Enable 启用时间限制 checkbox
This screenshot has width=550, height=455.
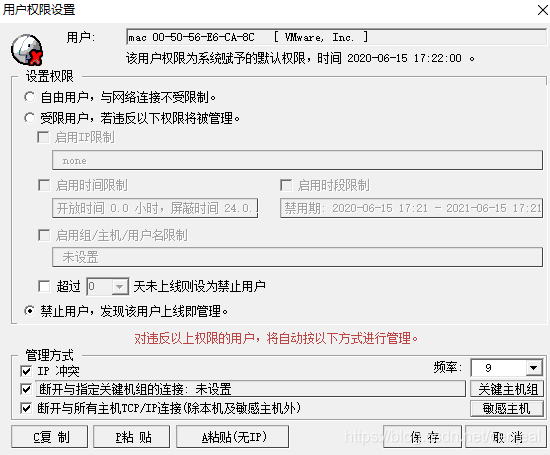[x=44, y=185]
